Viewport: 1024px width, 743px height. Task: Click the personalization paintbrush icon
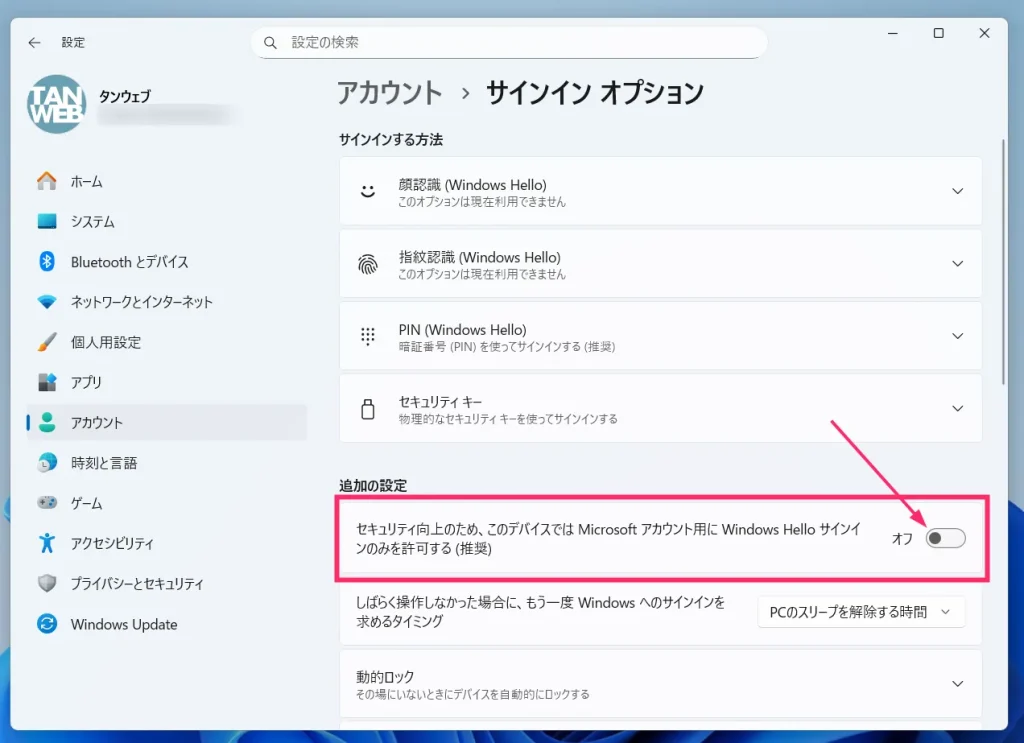pos(46,342)
